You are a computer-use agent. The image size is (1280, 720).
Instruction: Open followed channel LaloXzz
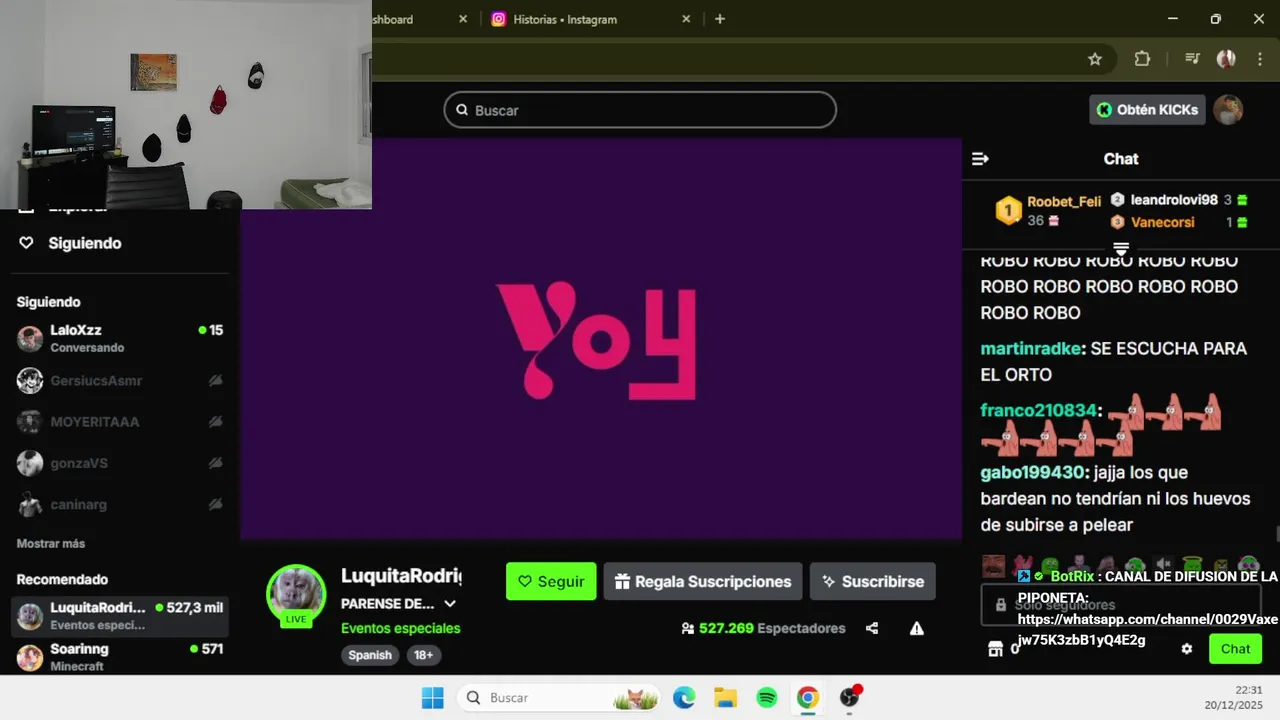click(120, 338)
